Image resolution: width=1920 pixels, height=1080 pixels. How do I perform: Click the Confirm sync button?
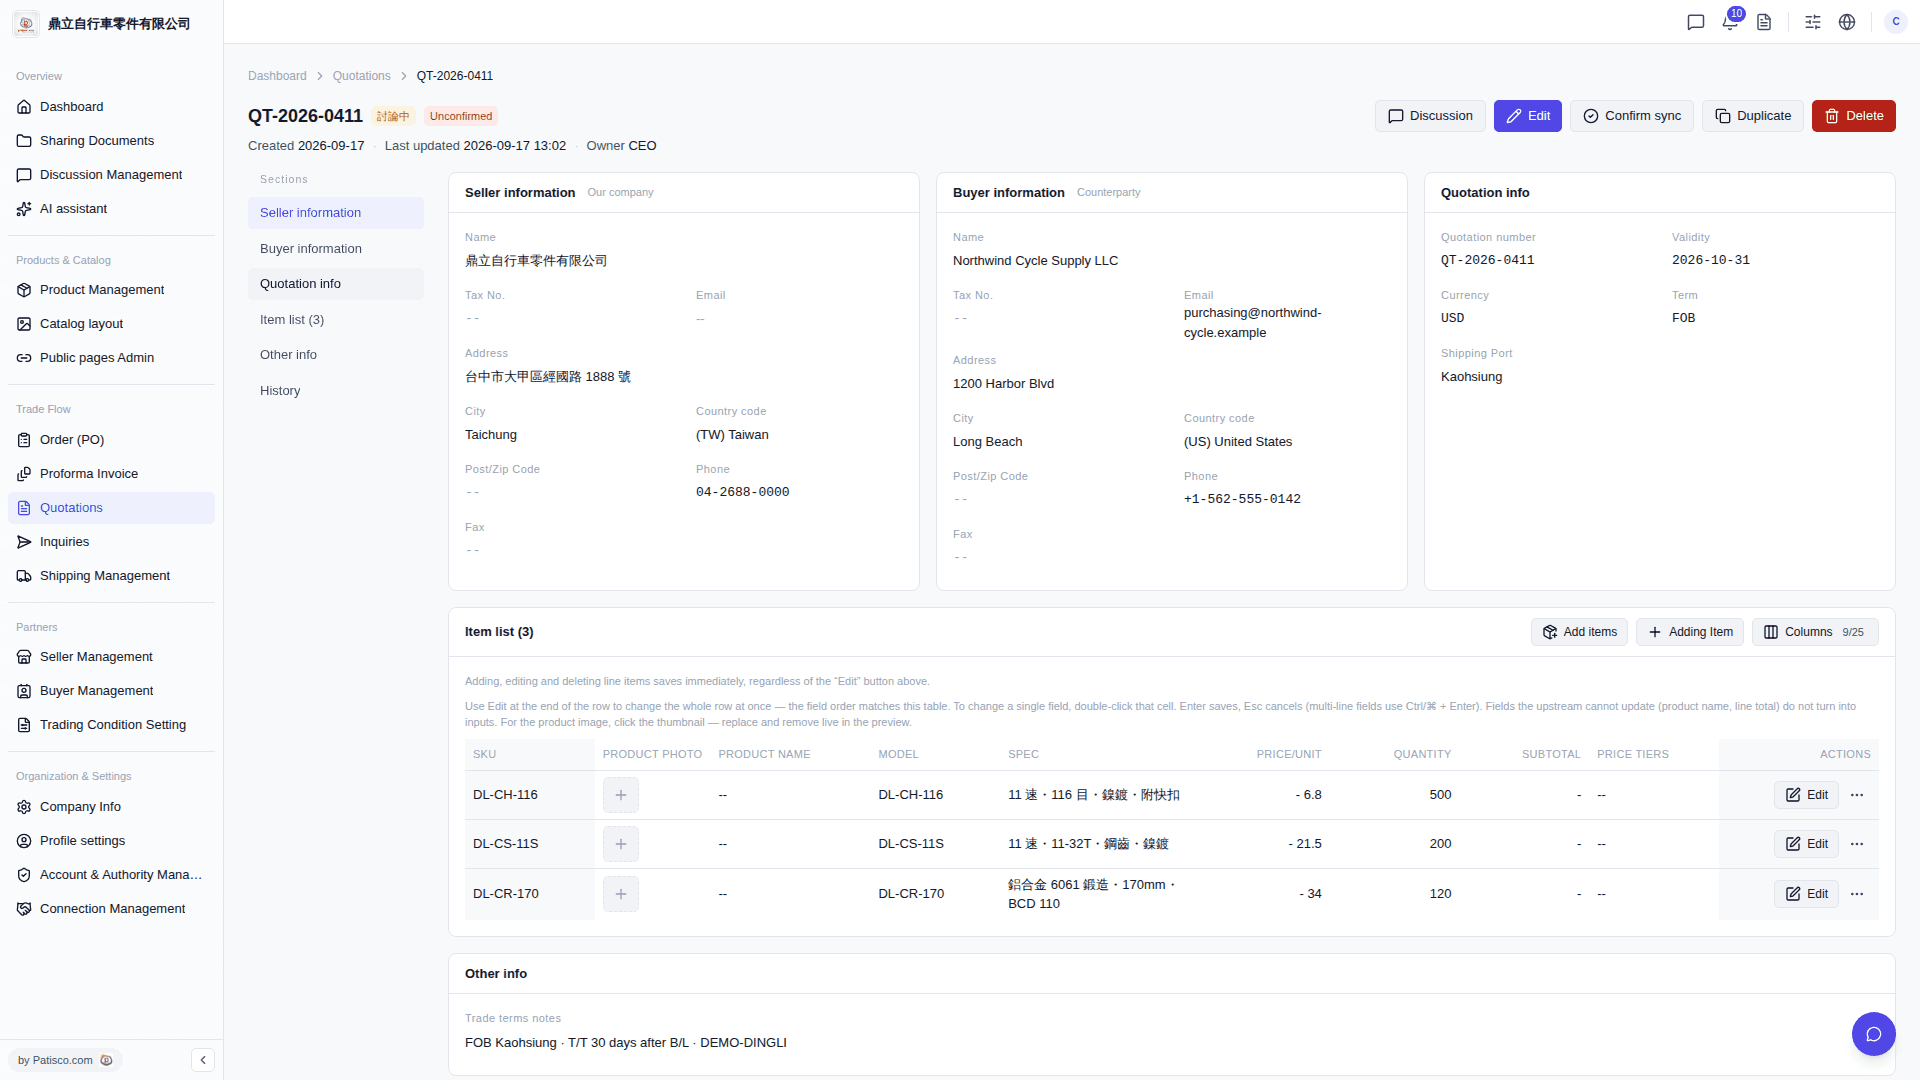pyautogui.click(x=1632, y=116)
